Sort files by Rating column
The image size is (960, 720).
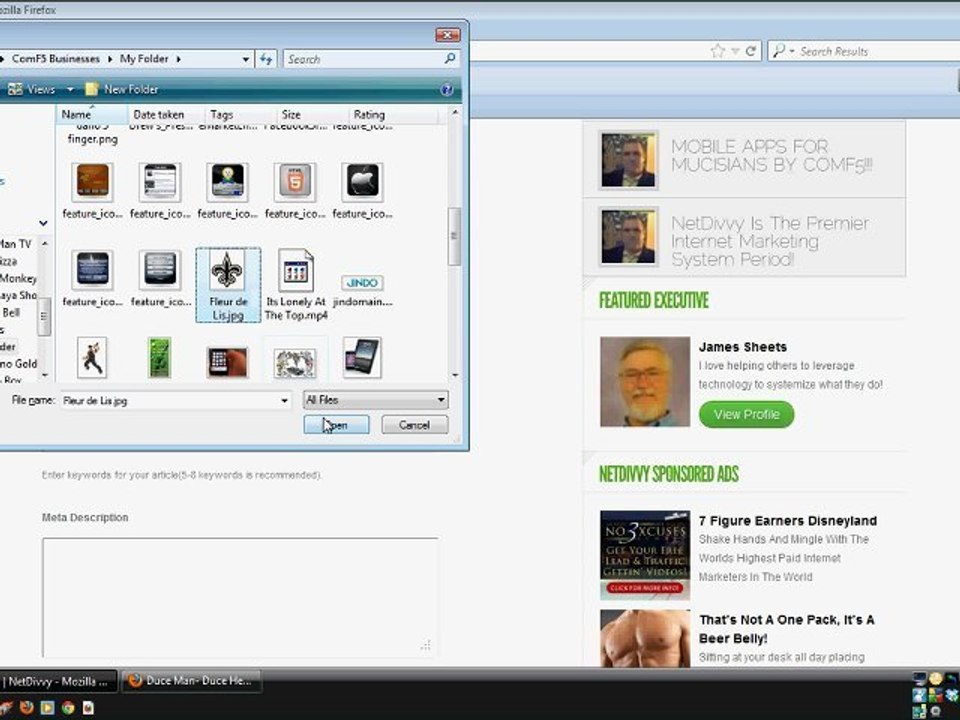[393, 114]
